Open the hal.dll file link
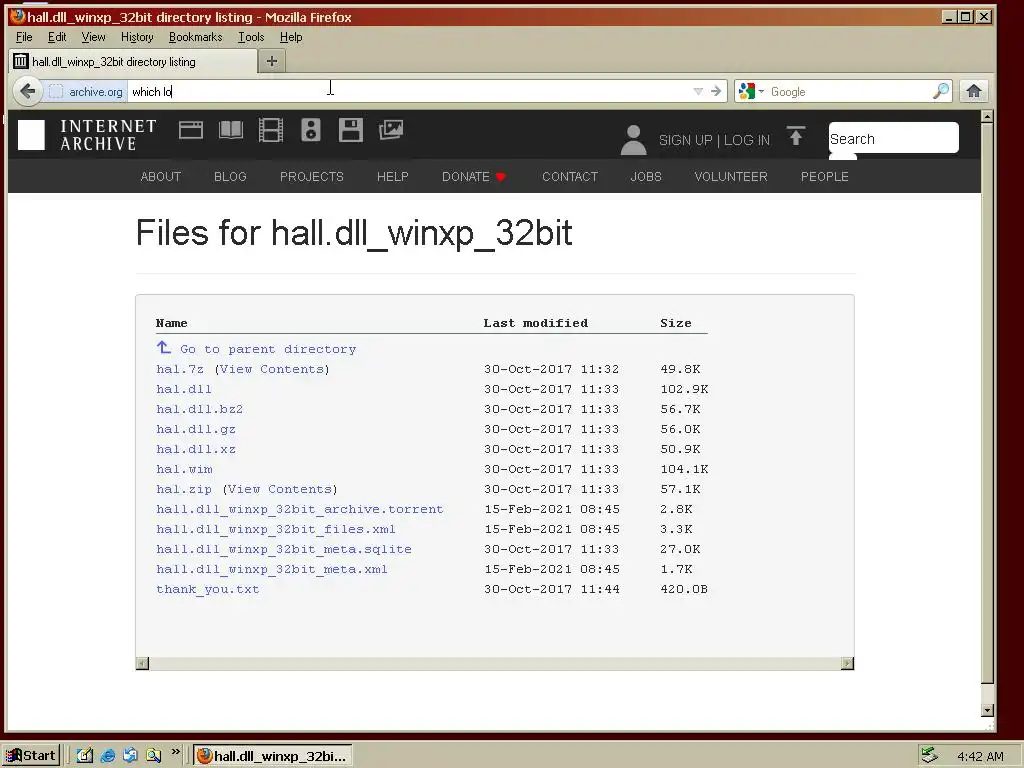This screenshot has width=1024, height=768. tap(184, 389)
